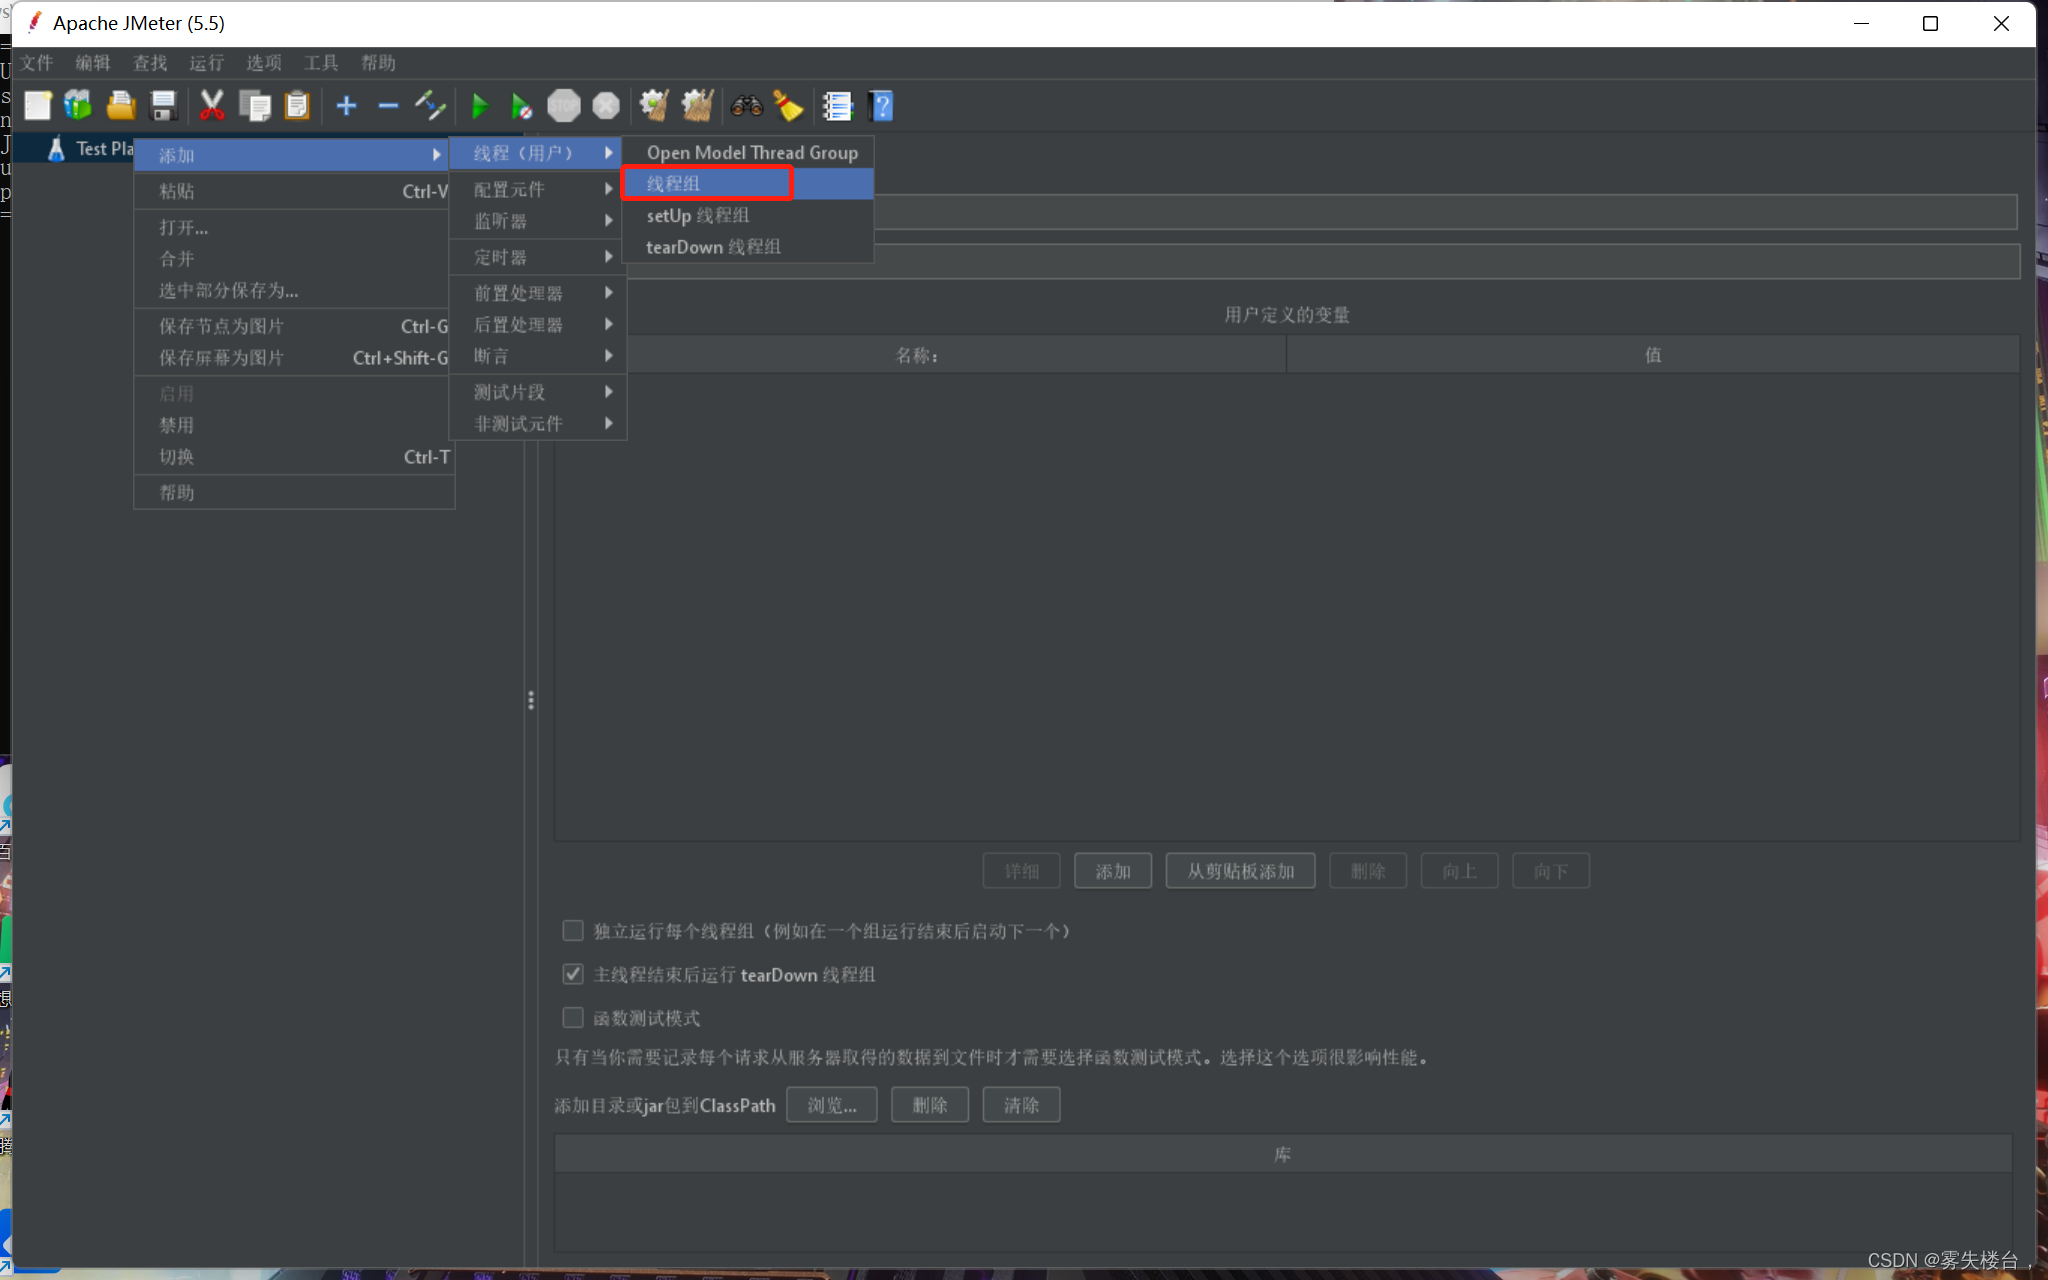Click the Shutdown test icon

point(606,105)
